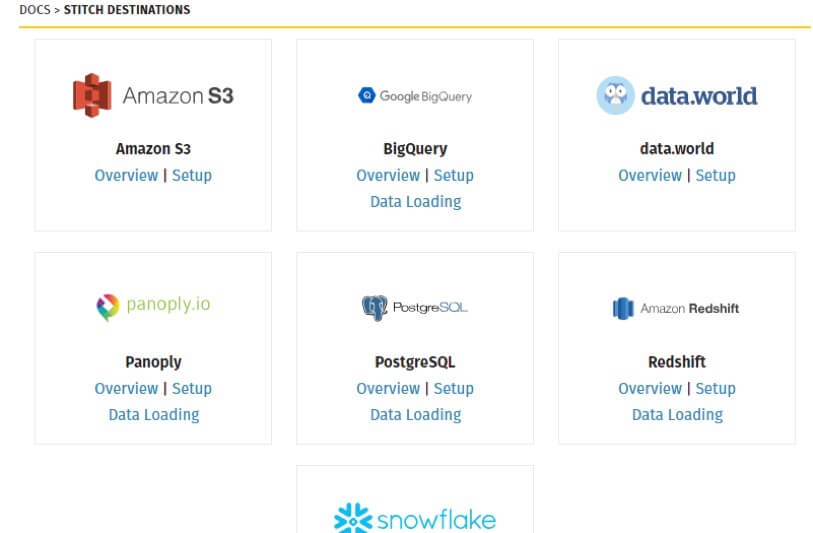The image size is (813, 533).
Task: Go to Redshift Data Loading page
Action: [677, 414]
